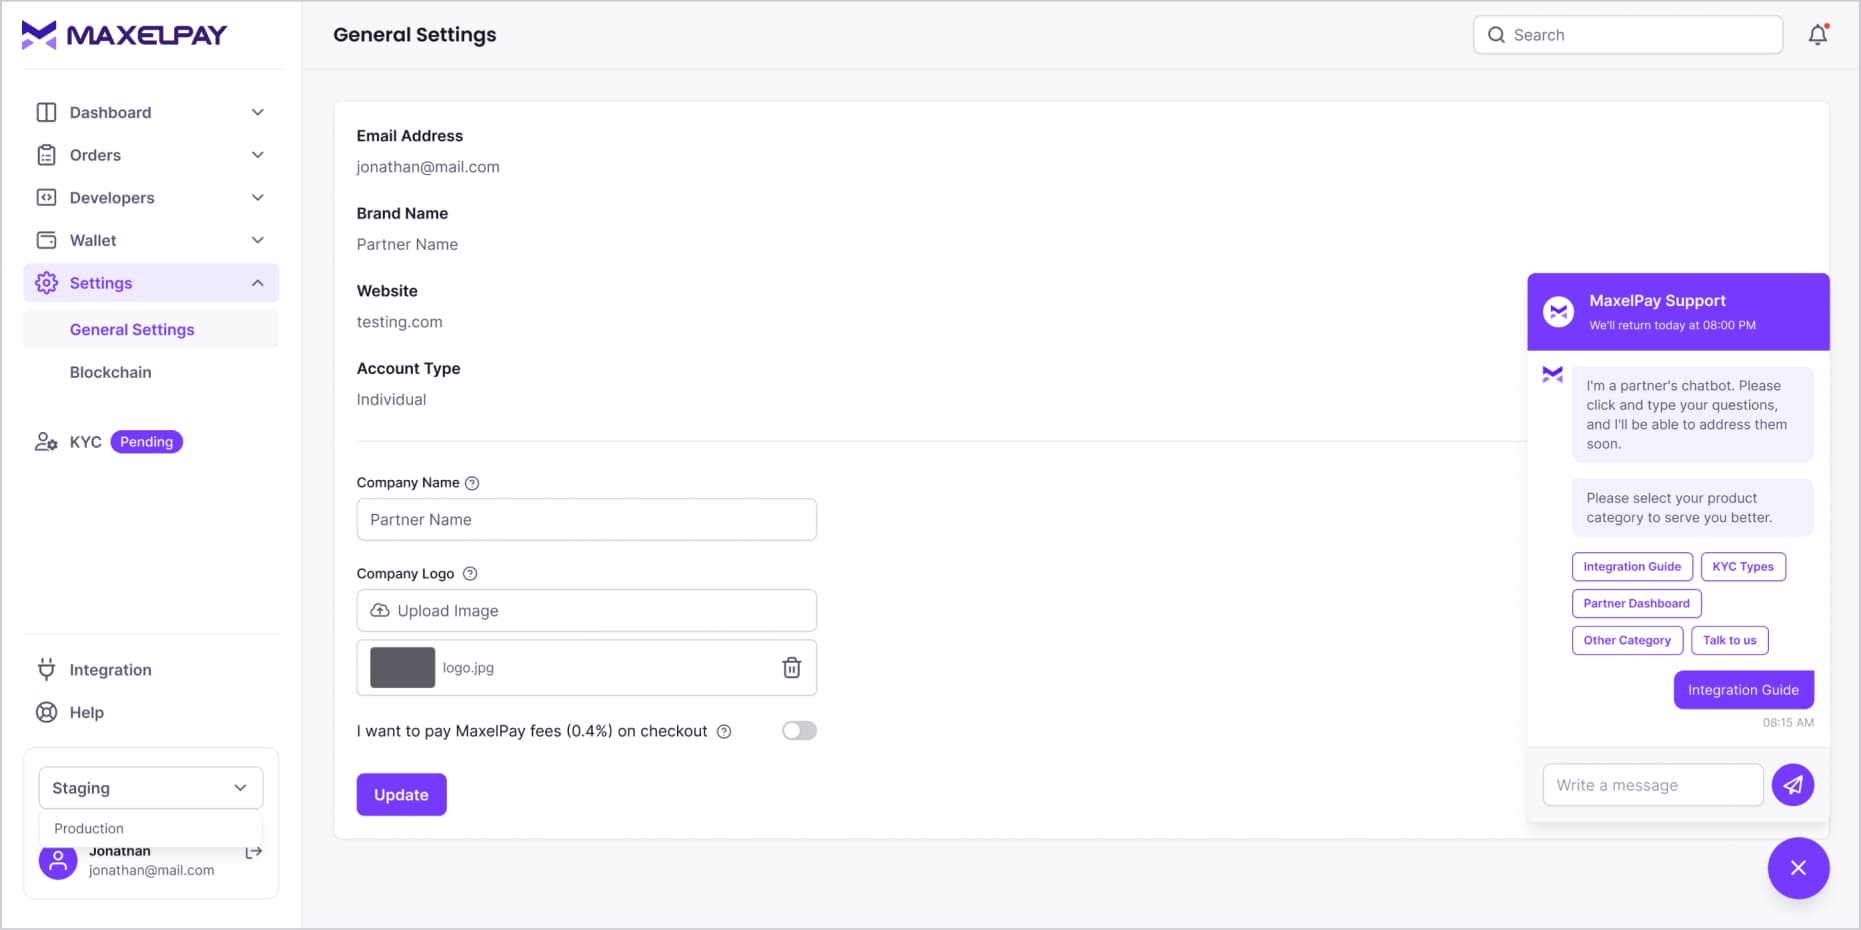
Task: Click the Integration plug icon
Action: tap(46, 669)
